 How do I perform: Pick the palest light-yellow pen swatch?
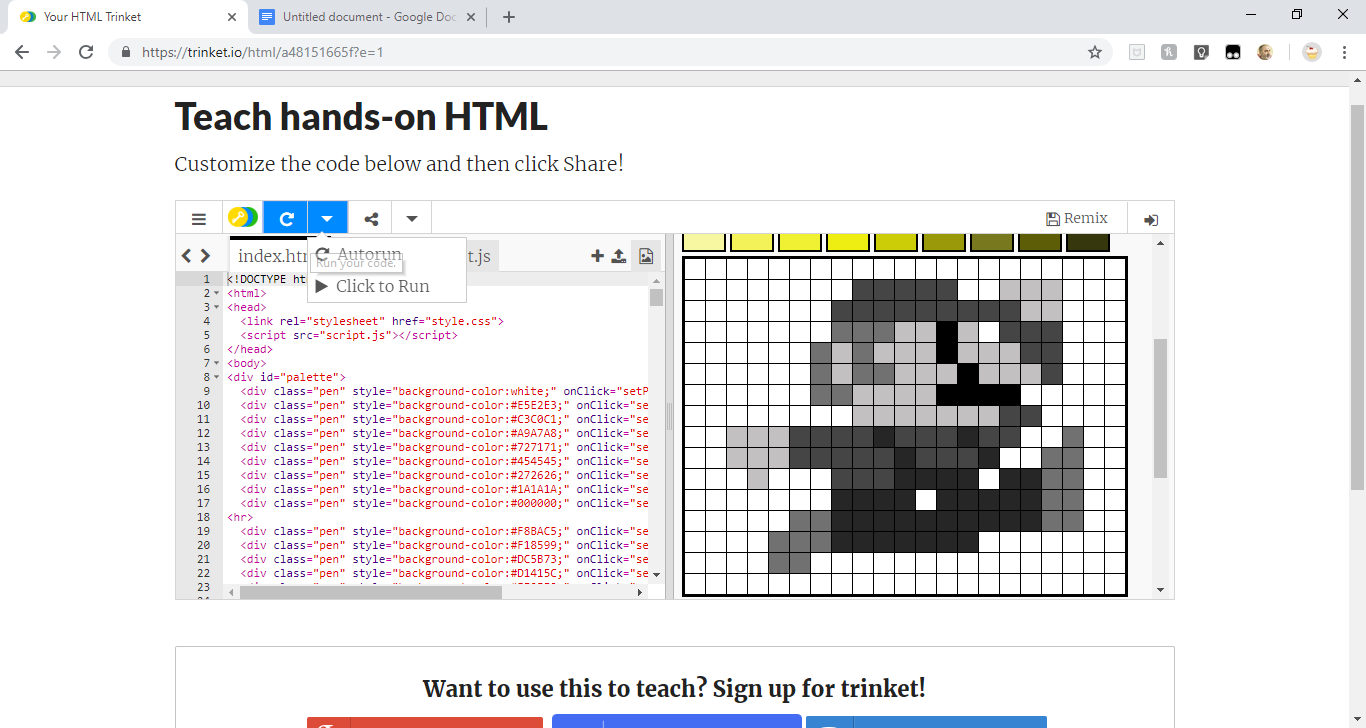[703, 243]
